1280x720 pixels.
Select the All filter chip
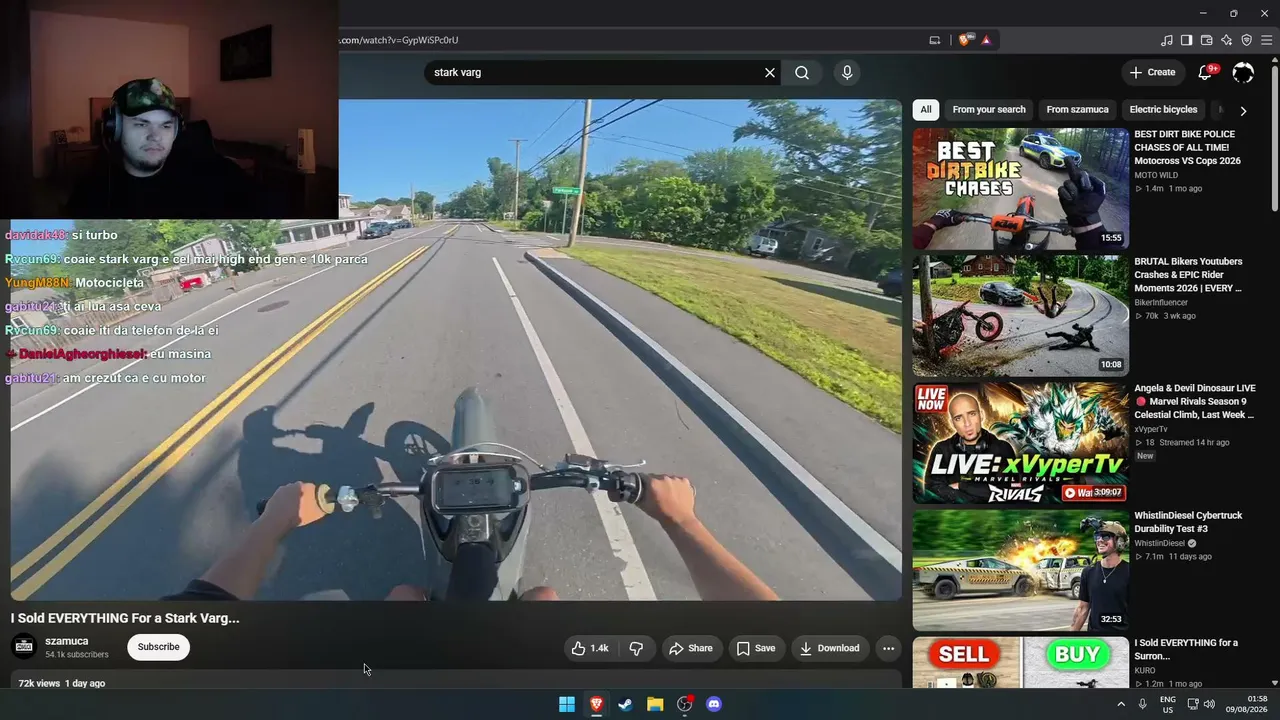[x=926, y=110]
